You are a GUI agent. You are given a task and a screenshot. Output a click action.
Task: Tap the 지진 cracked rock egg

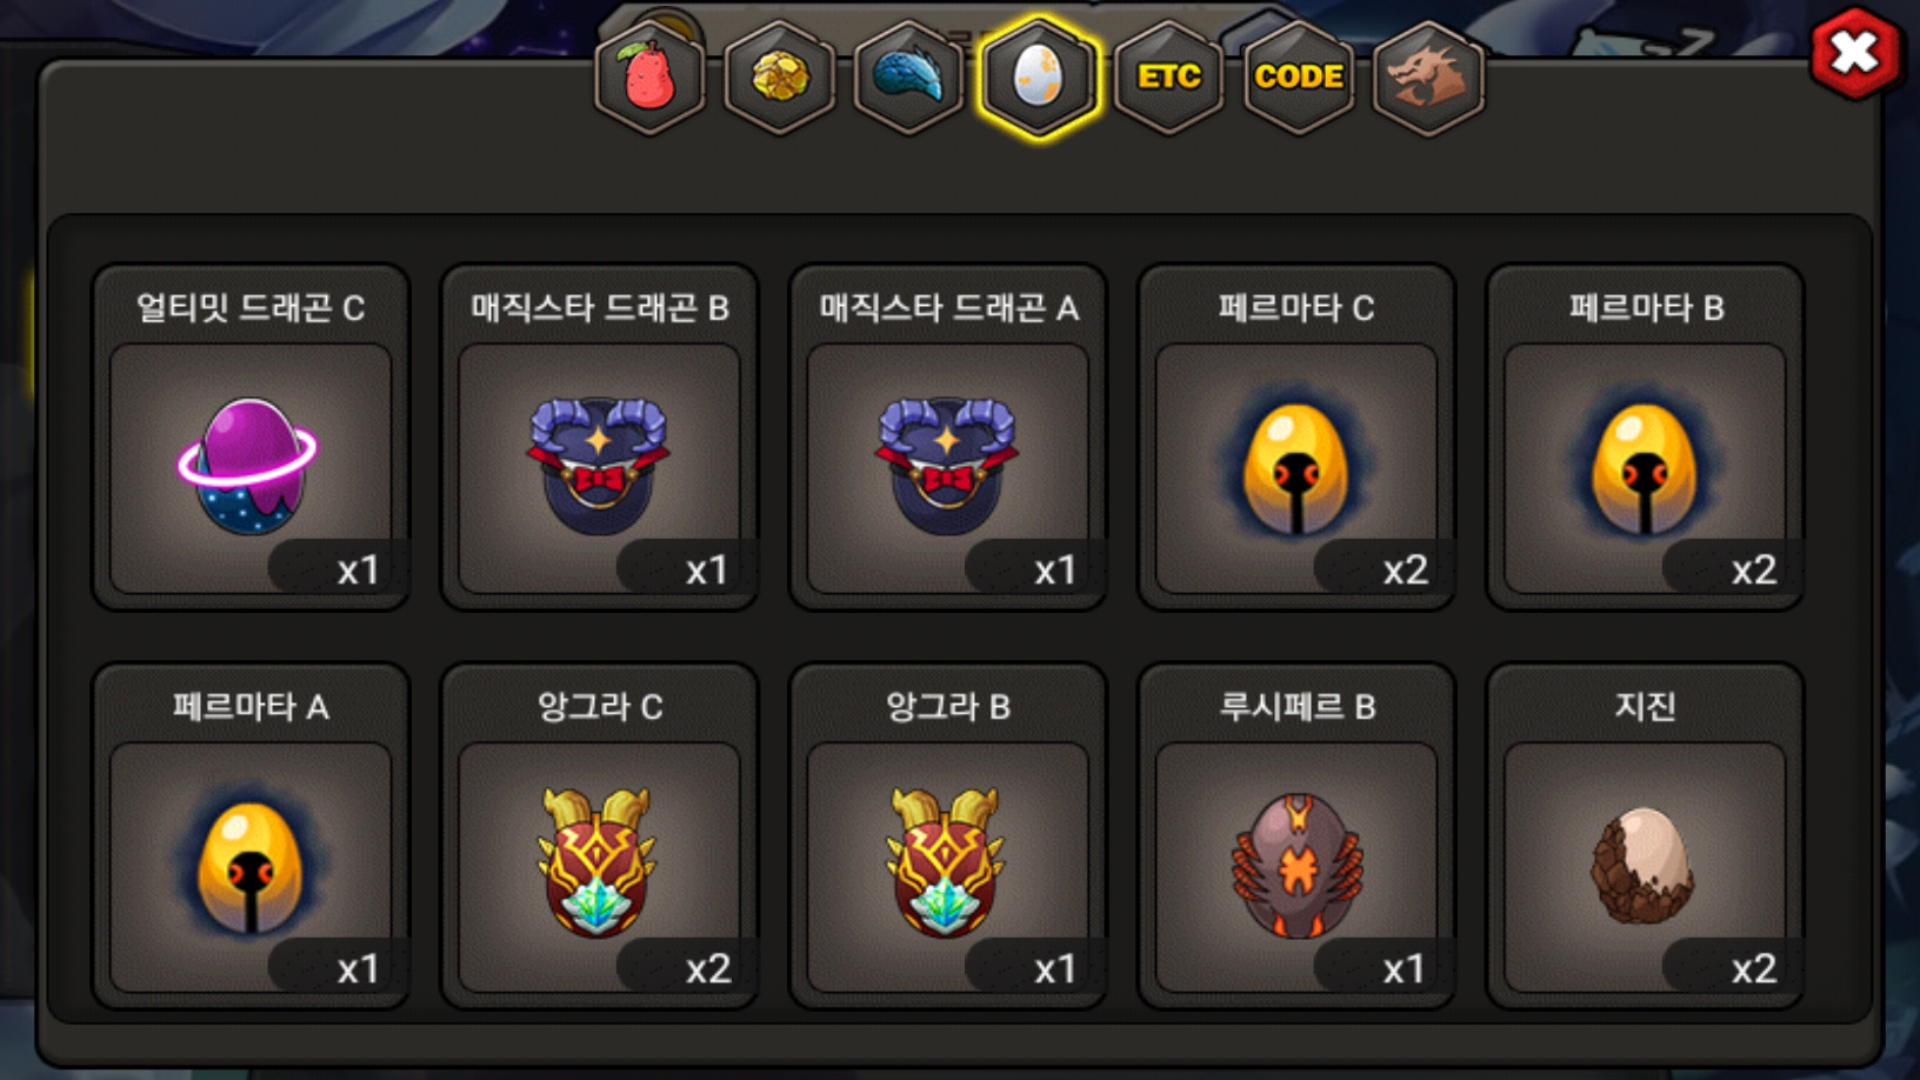tap(1645, 867)
